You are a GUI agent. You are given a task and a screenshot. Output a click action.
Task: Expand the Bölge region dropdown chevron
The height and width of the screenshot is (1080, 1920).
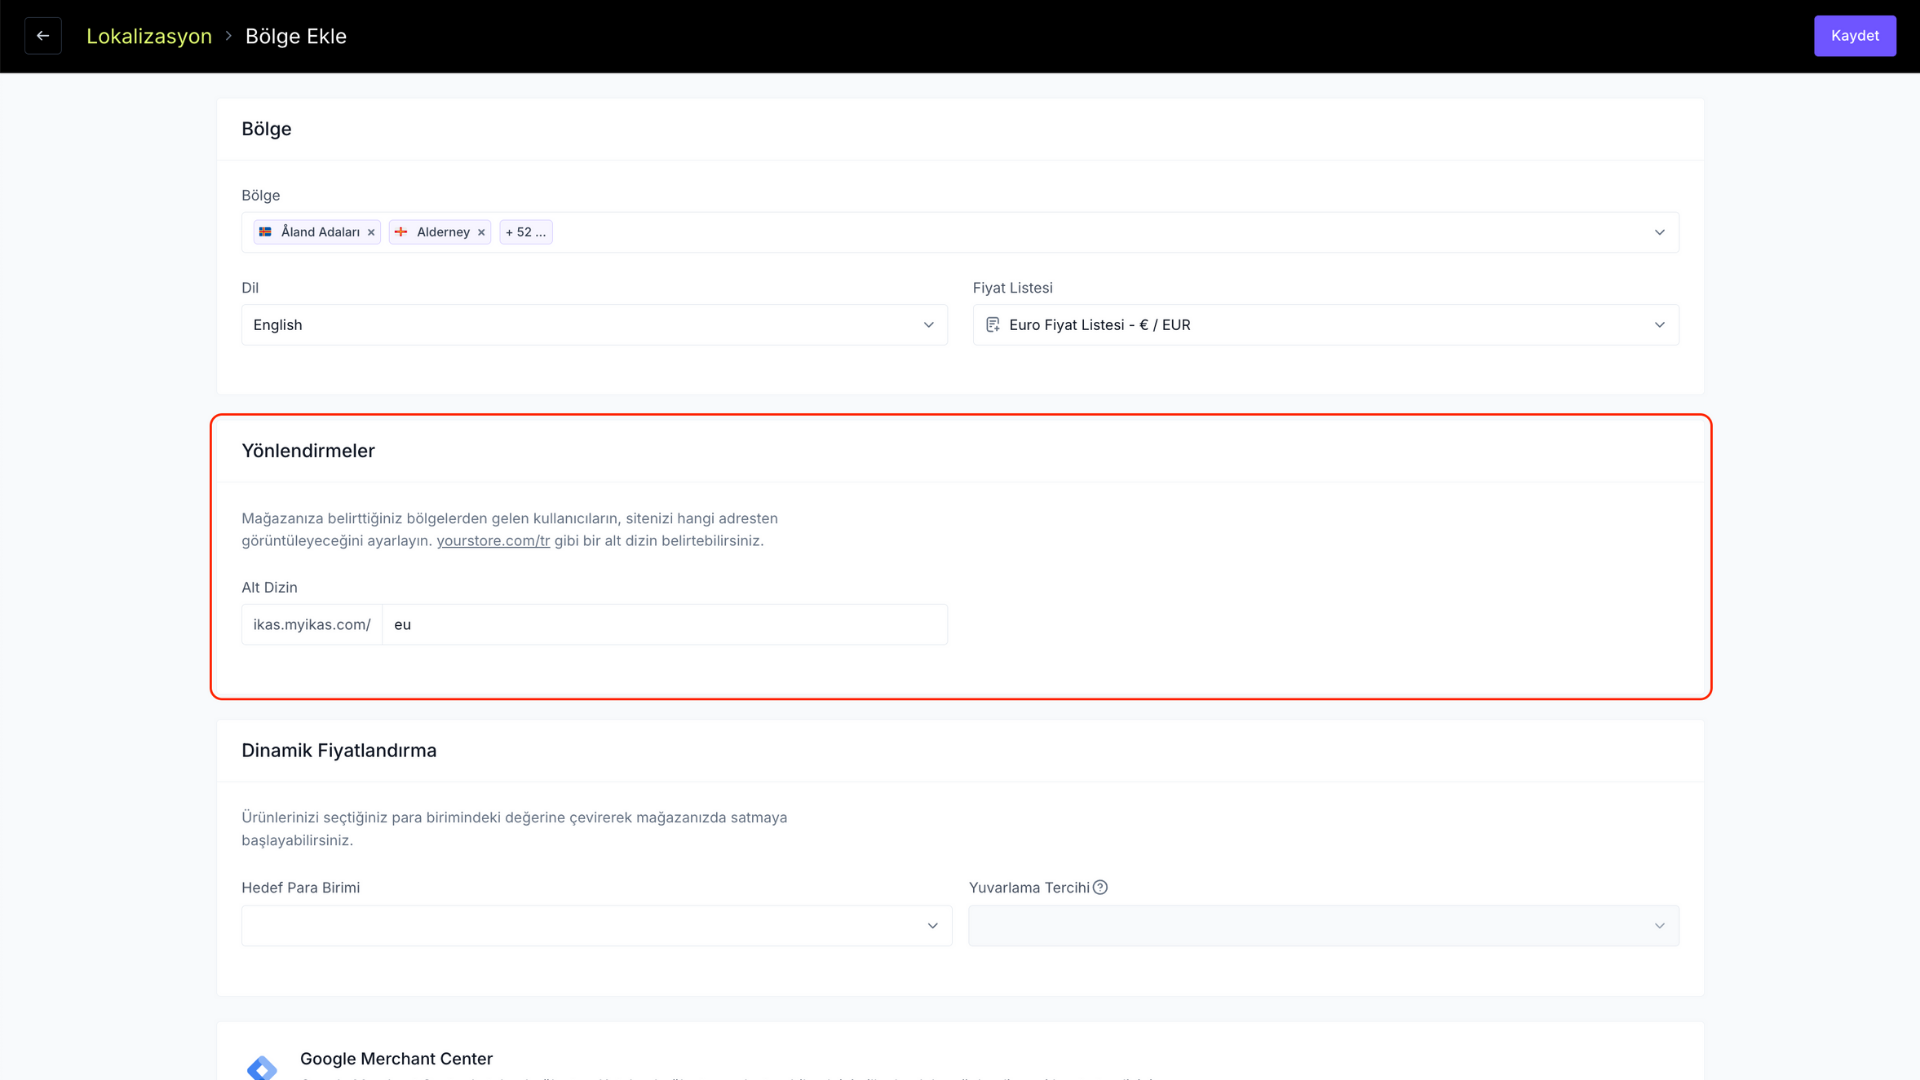(x=1659, y=232)
